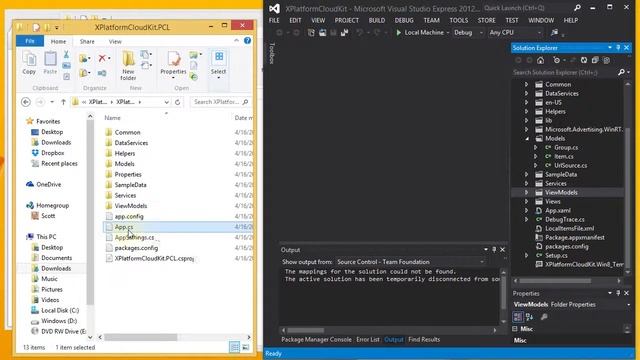Click the Explorer search box
The width and height of the screenshot is (640, 360).
(221, 102)
